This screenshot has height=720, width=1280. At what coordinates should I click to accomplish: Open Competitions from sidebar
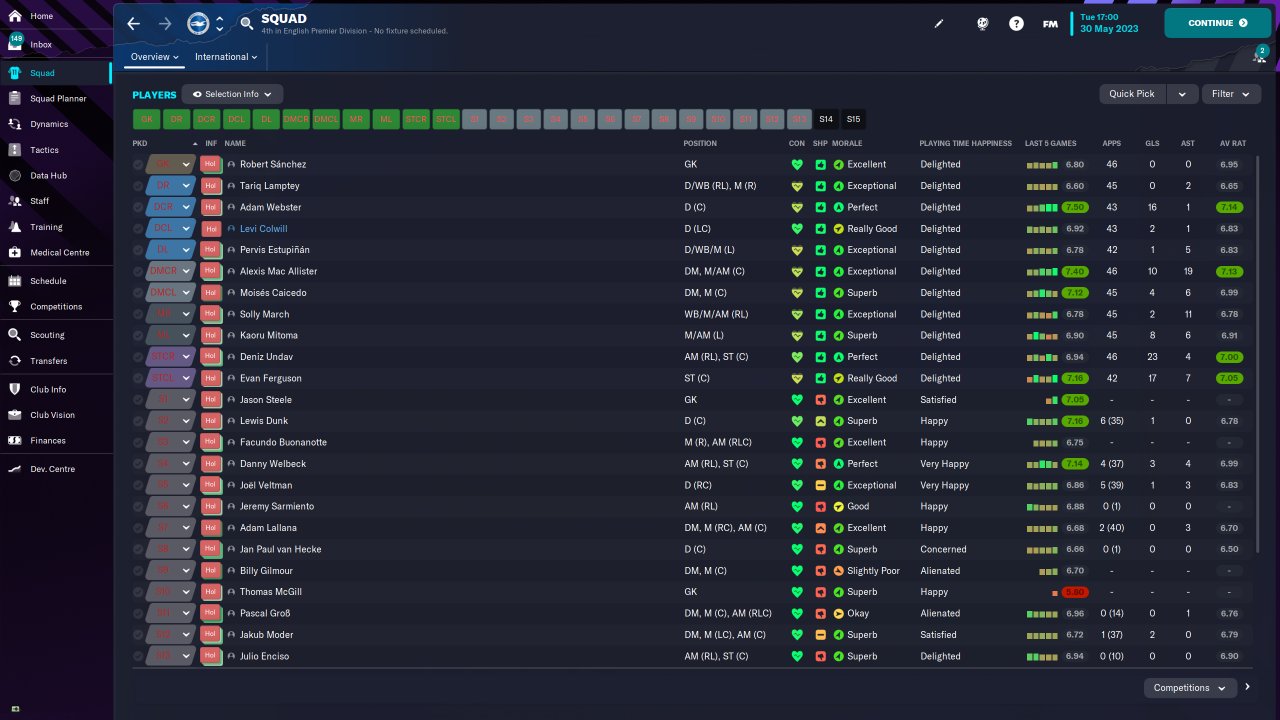56,307
